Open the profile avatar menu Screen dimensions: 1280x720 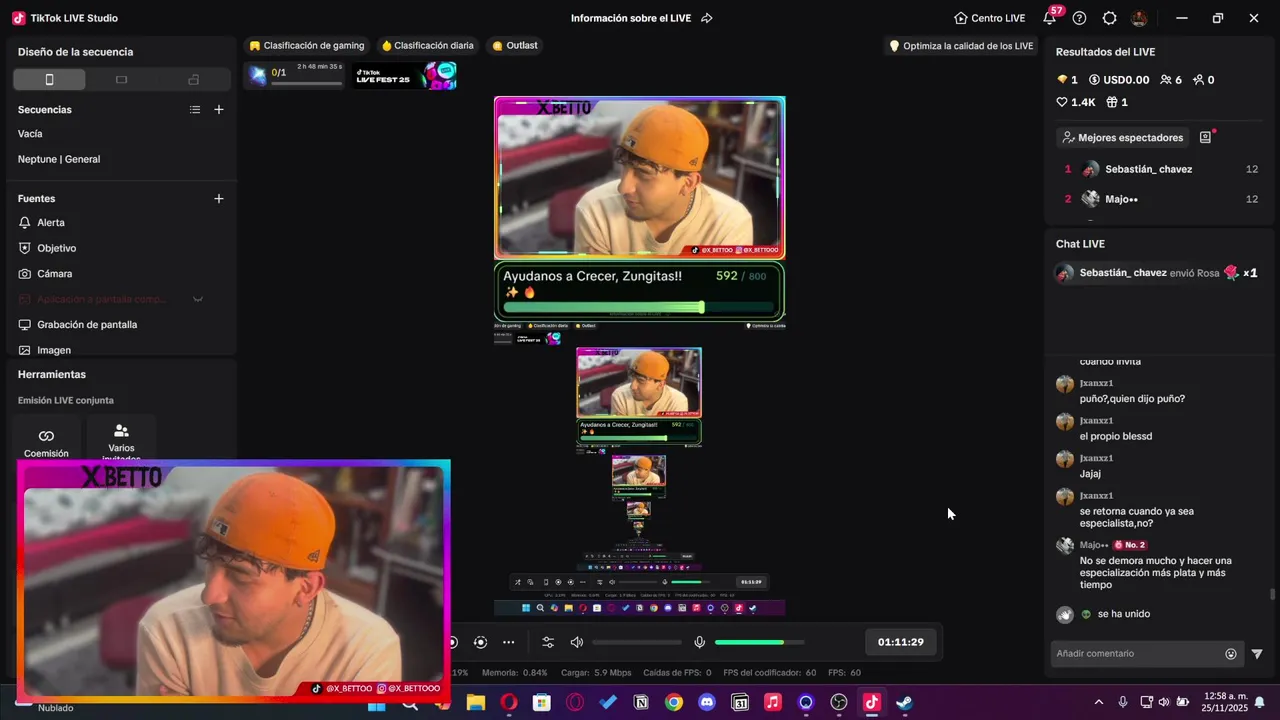tap(1139, 18)
